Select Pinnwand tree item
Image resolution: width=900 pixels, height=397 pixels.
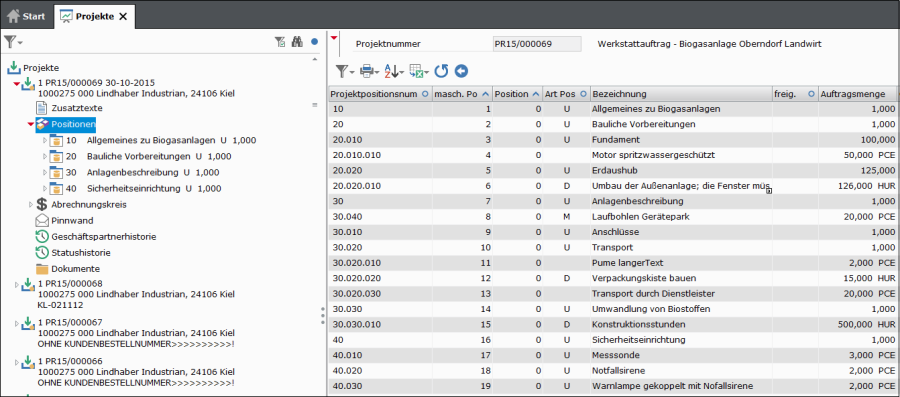pos(72,220)
